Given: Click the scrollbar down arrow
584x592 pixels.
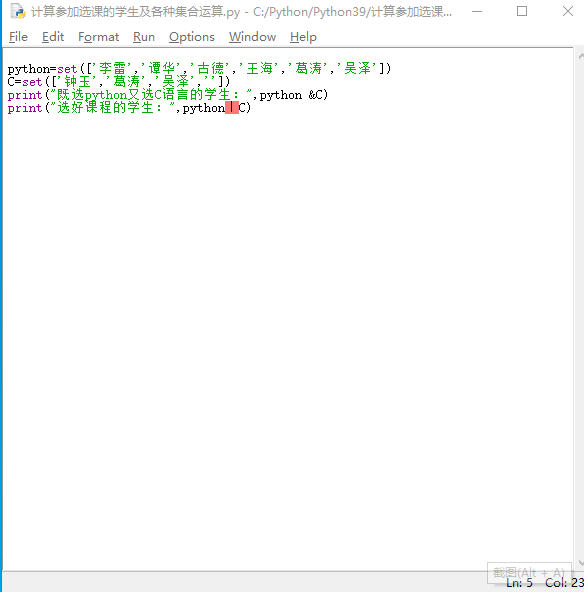Looking at the screenshot, I should (x=581, y=563).
